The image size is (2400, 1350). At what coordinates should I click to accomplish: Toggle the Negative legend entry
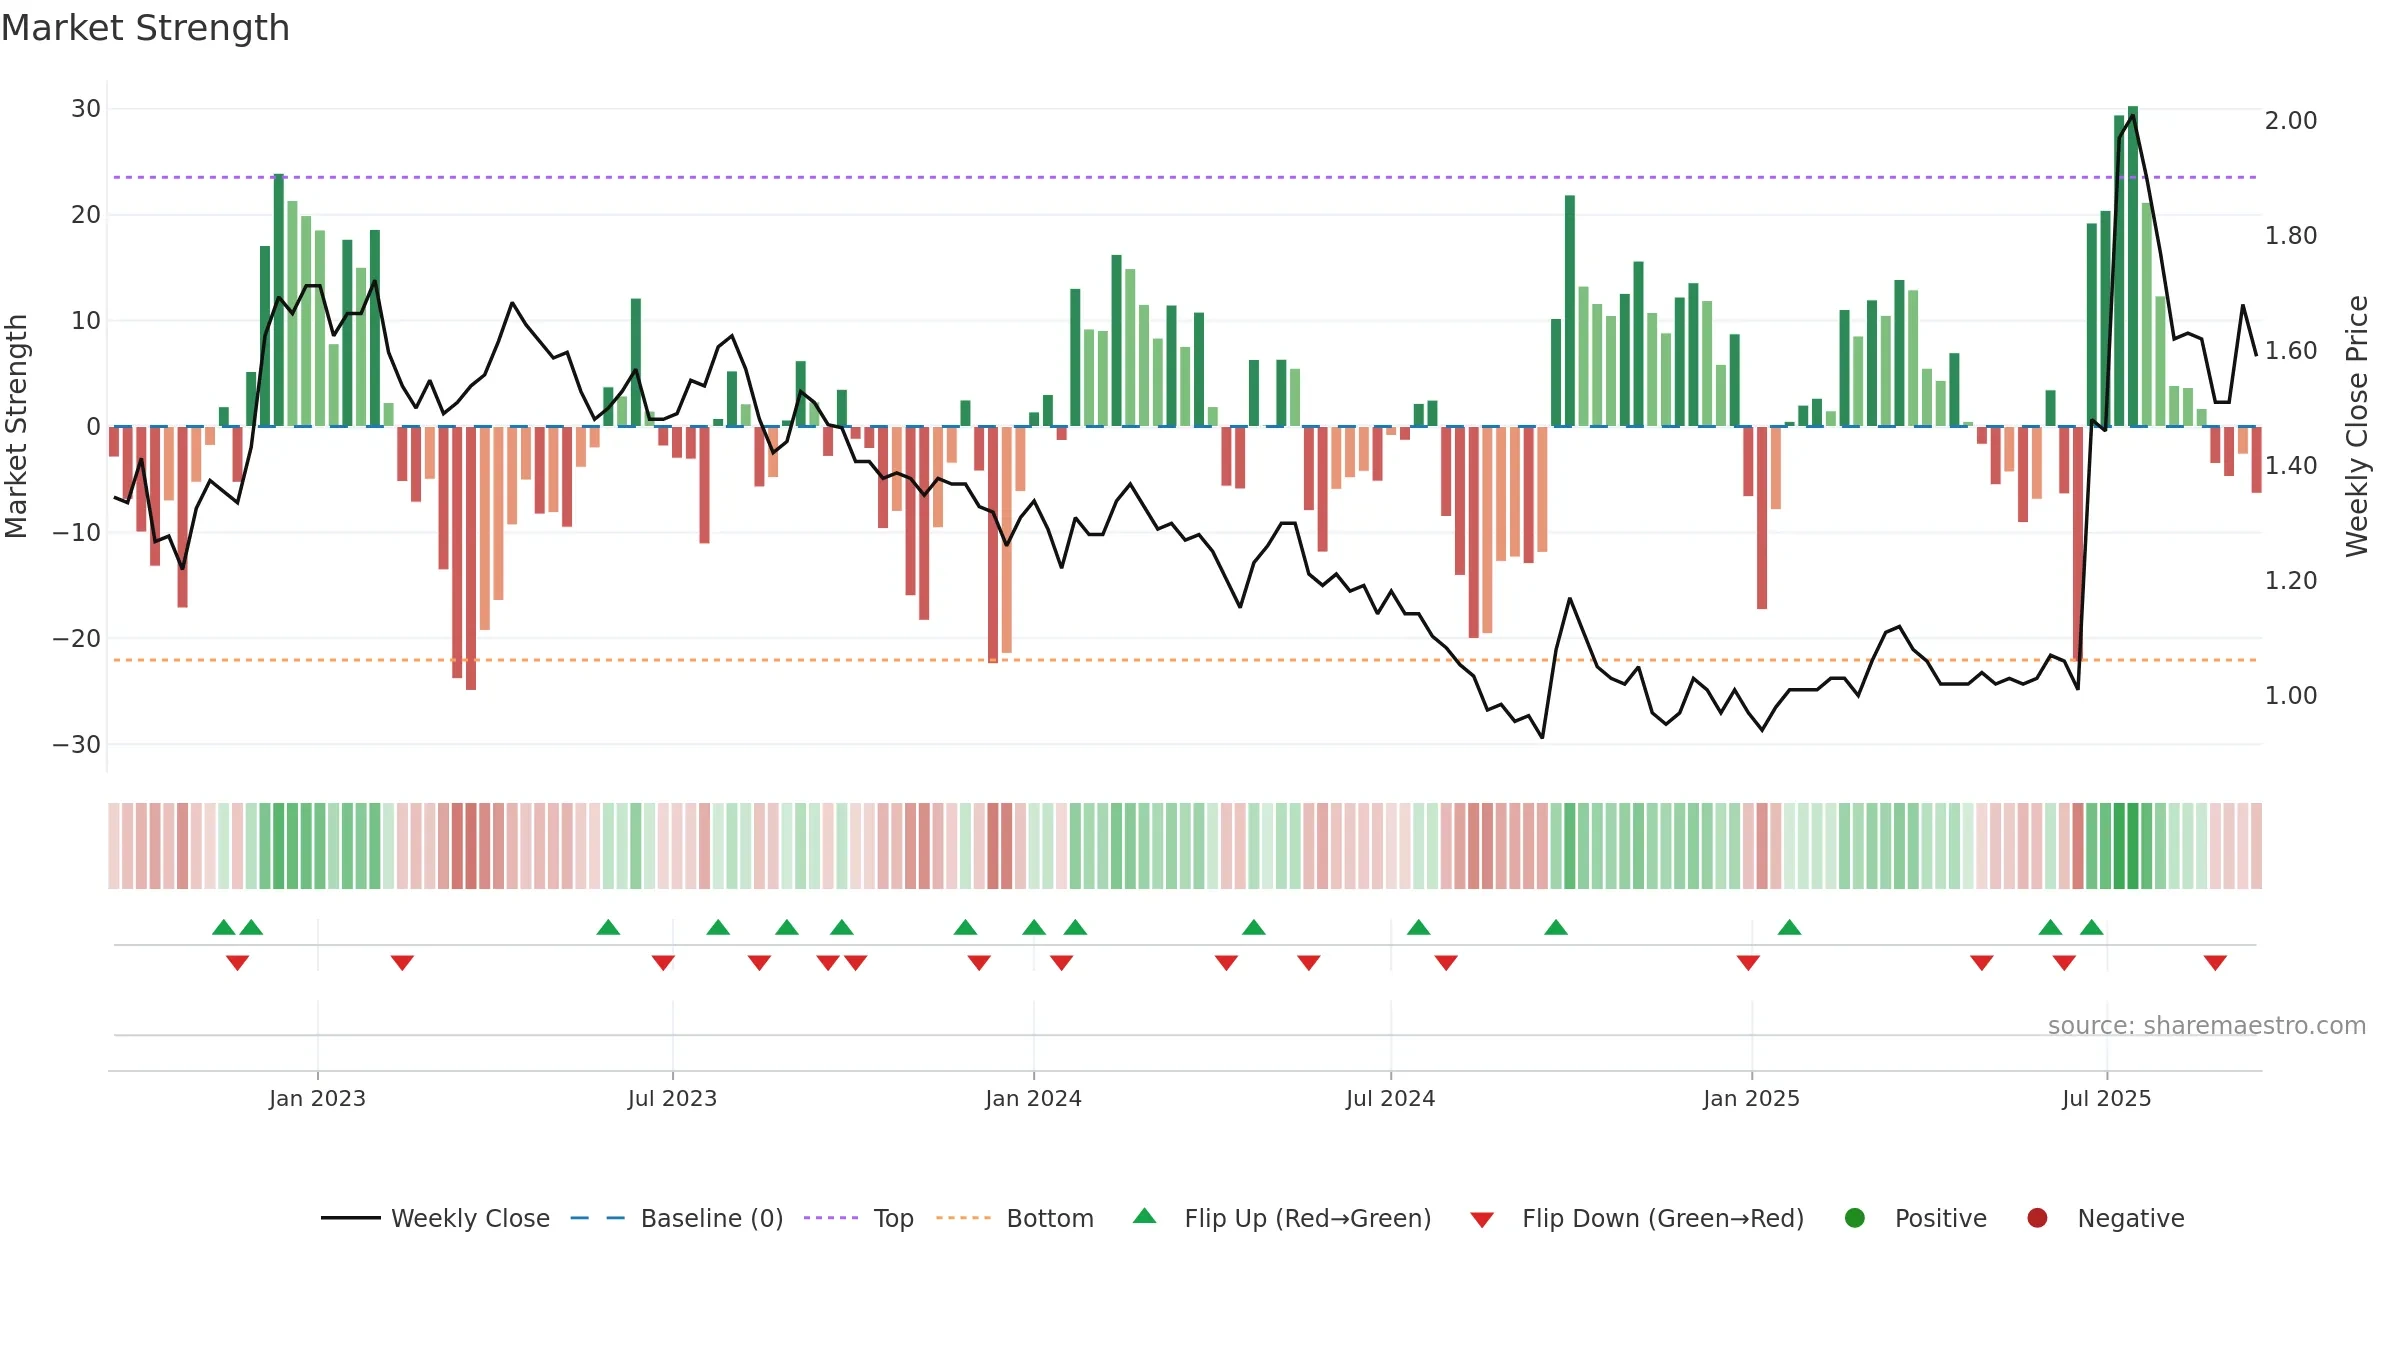[x=2105, y=1218]
